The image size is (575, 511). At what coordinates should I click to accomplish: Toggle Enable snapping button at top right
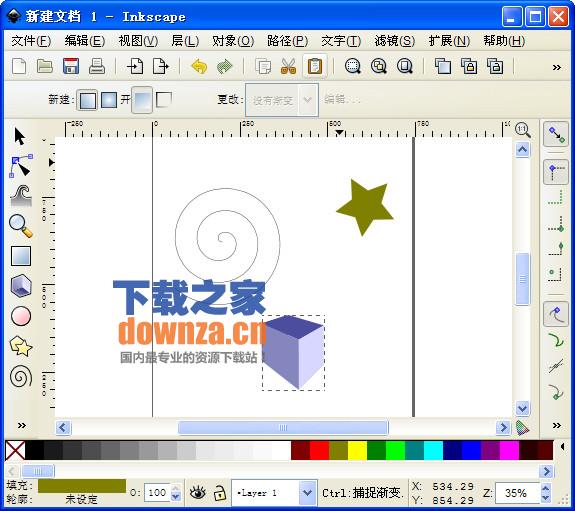556,134
